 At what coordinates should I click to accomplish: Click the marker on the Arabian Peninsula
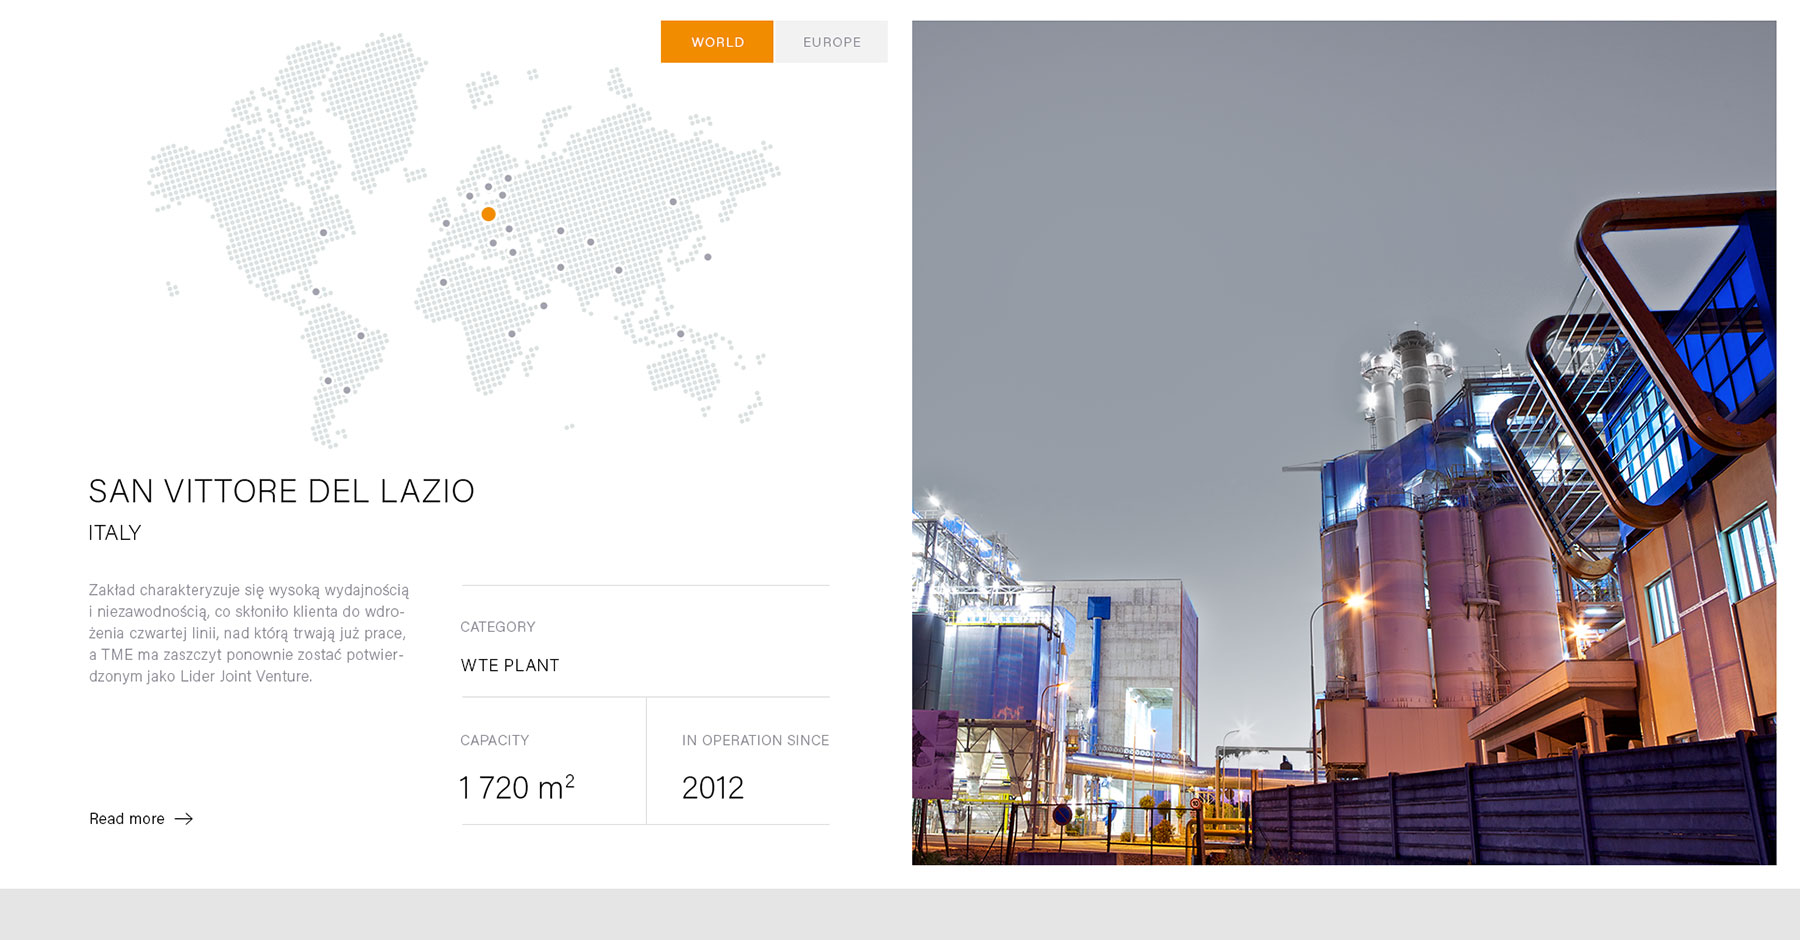(x=561, y=267)
